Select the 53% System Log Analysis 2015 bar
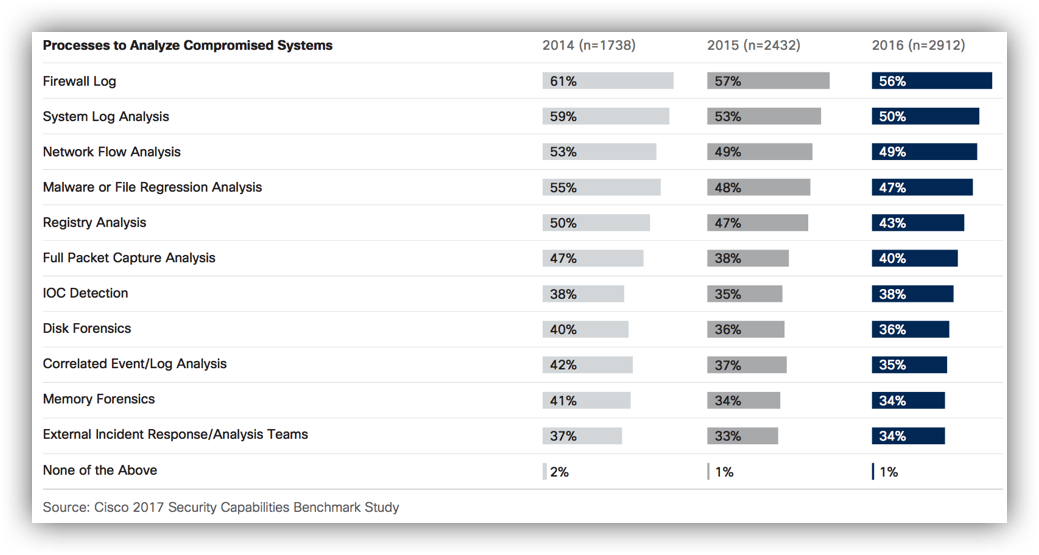Screen dimensions: 1039x555 pos(763,116)
